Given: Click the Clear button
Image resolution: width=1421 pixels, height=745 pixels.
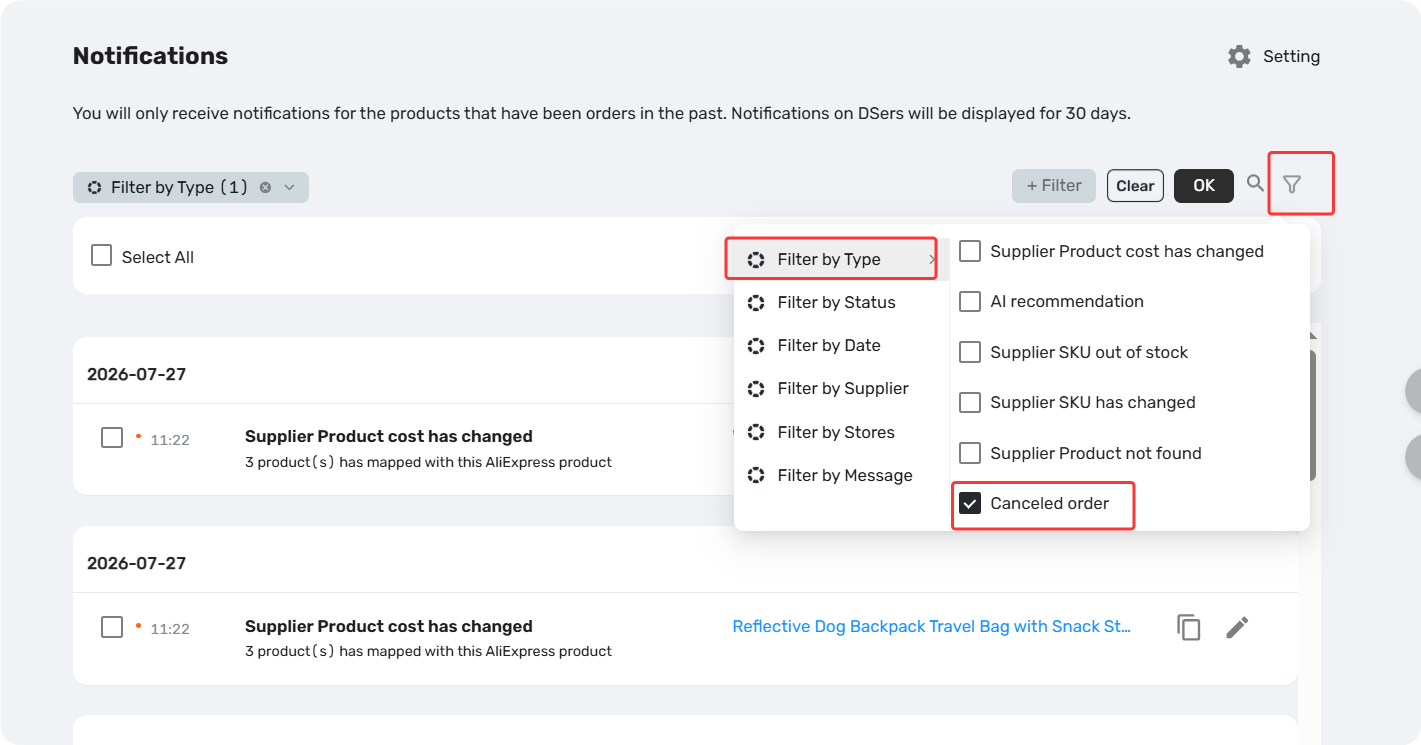Looking at the screenshot, I should point(1135,185).
